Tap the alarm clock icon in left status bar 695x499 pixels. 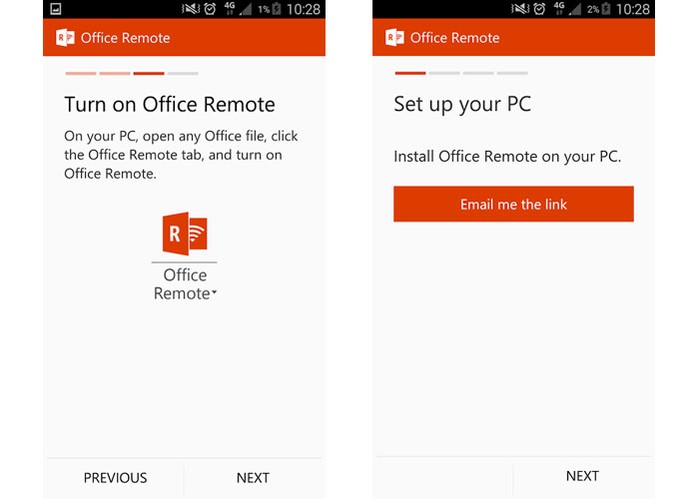click(x=210, y=9)
